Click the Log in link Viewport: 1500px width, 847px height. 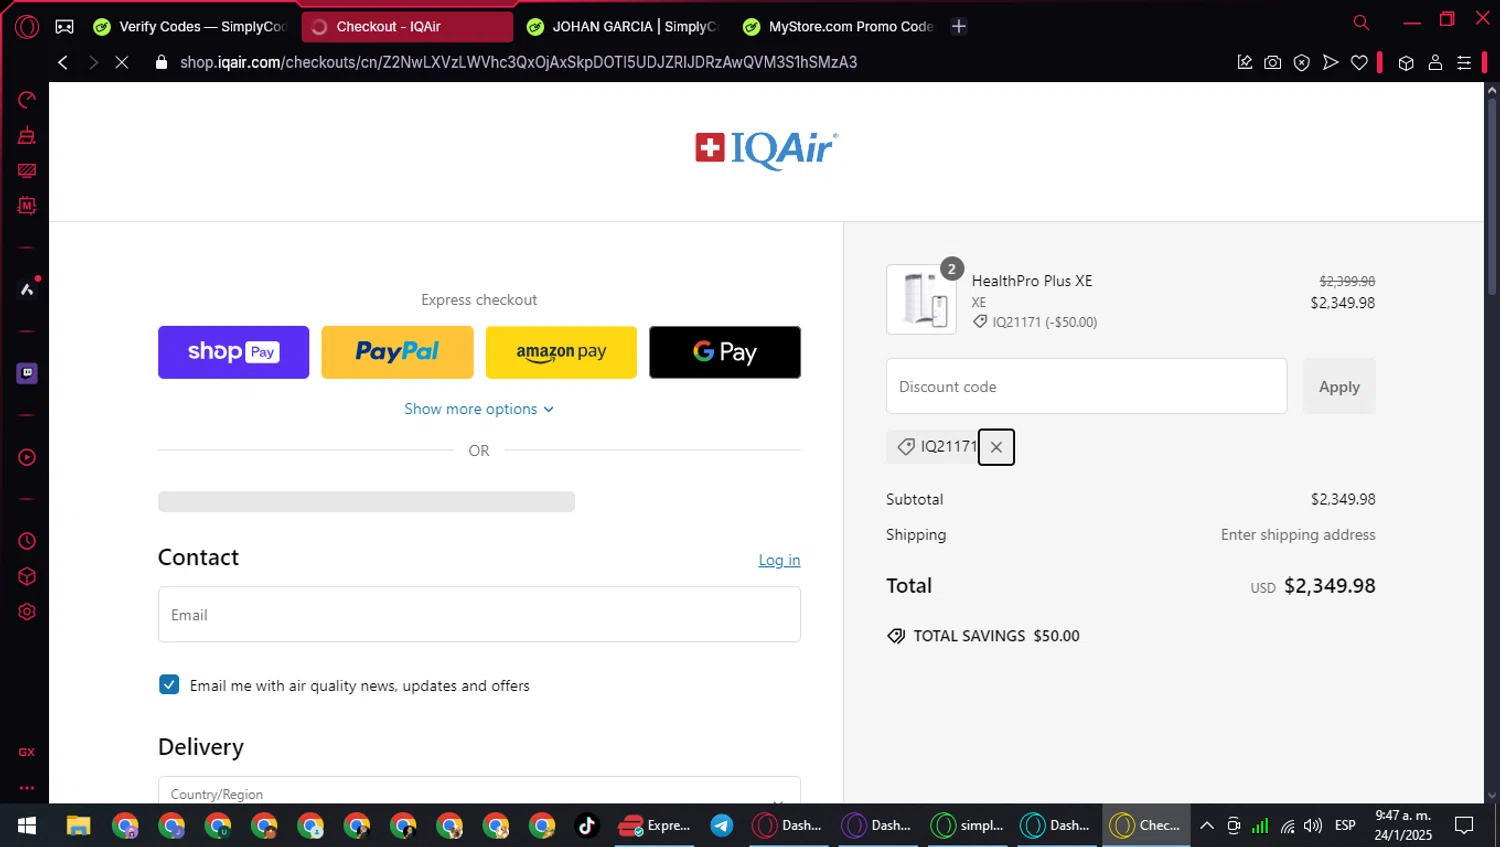tap(779, 560)
